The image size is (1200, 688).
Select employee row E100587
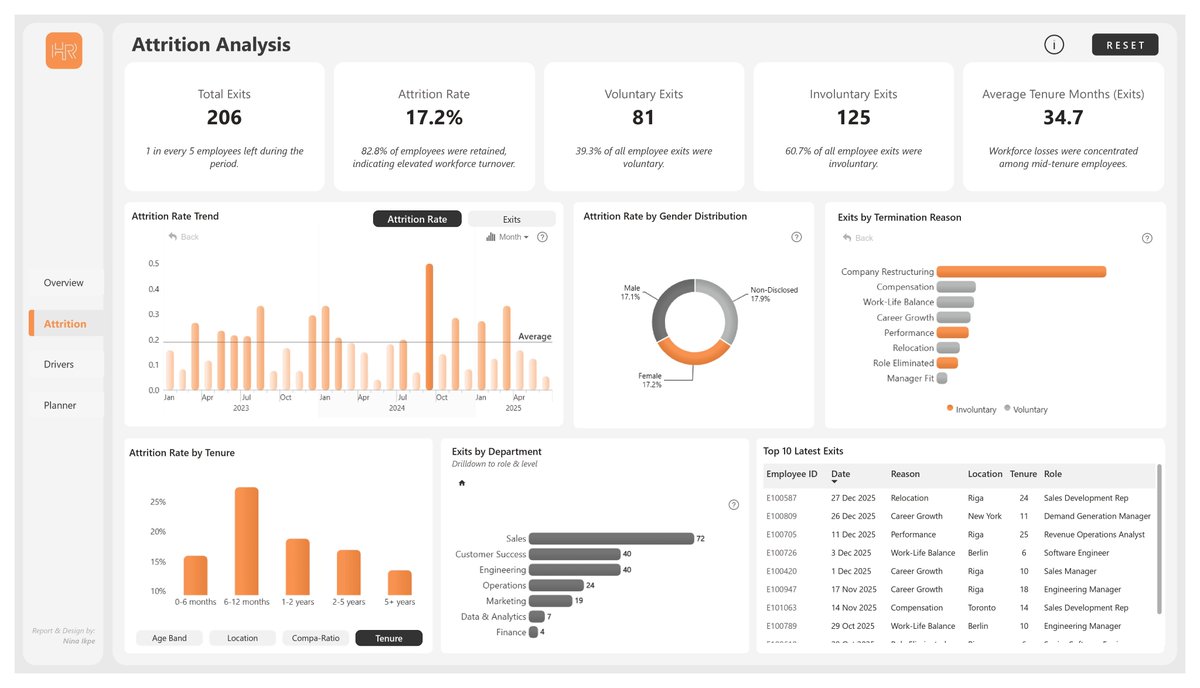pyautogui.click(x=958, y=498)
